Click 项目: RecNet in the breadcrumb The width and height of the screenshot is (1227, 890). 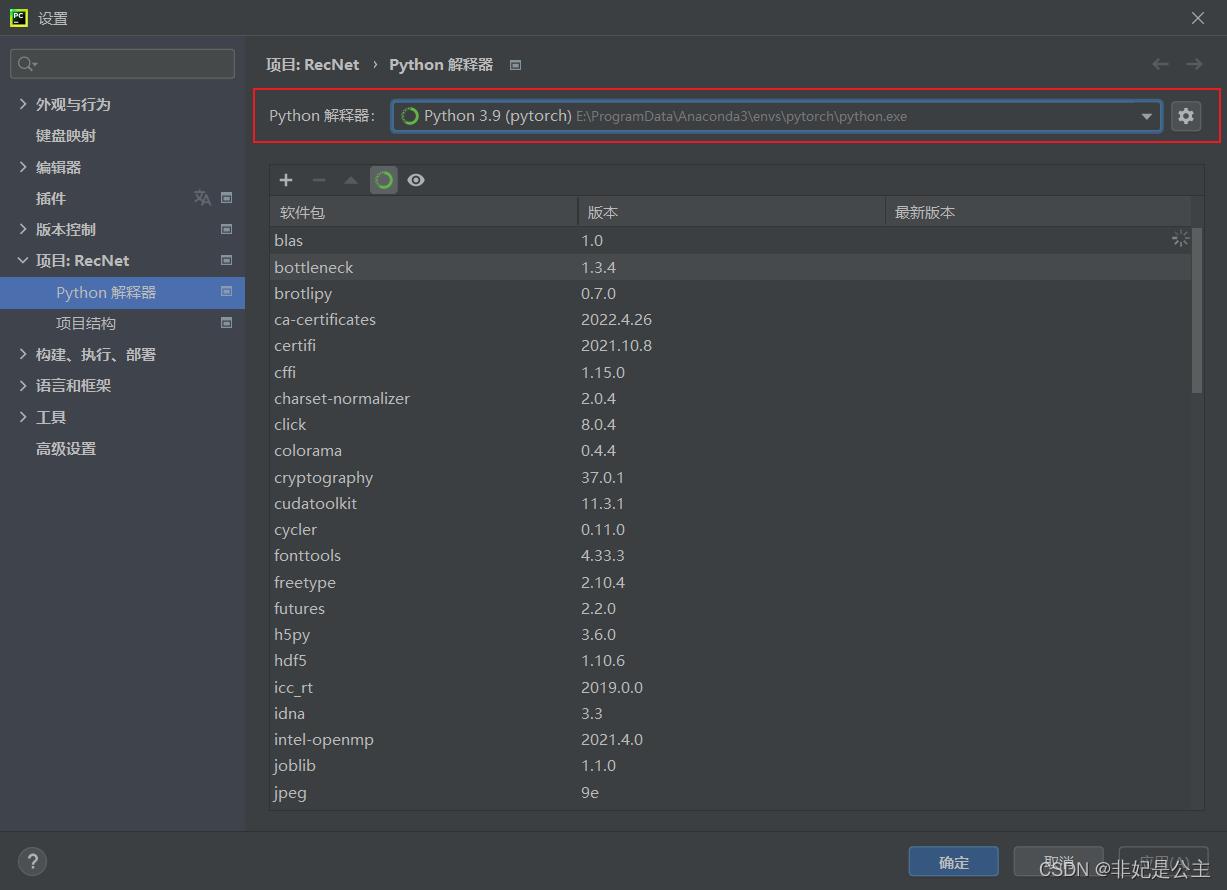pyautogui.click(x=312, y=64)
